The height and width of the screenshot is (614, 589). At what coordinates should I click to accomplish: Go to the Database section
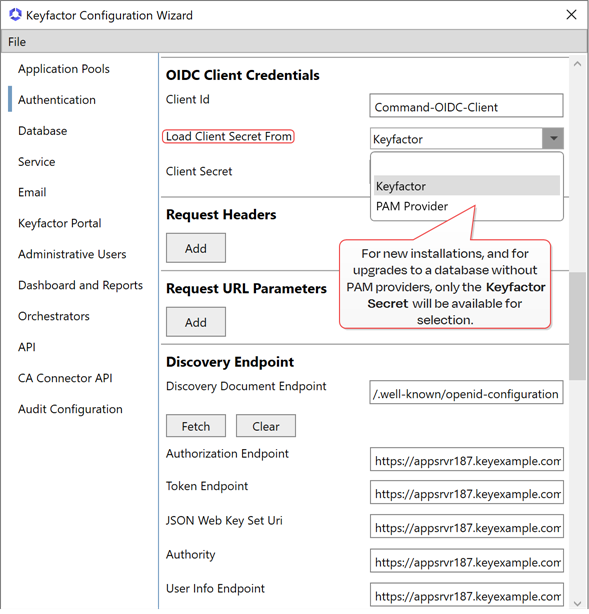tap(43, 131)
